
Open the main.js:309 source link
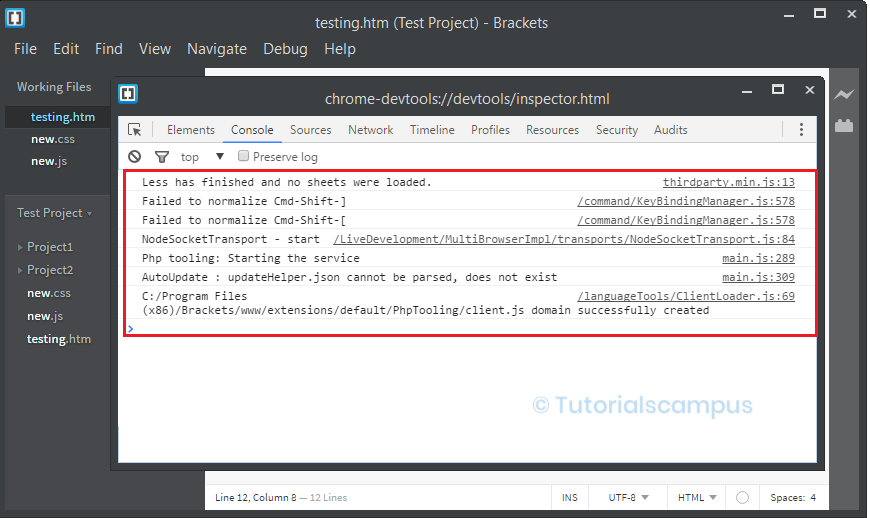(x=758, y=277)
